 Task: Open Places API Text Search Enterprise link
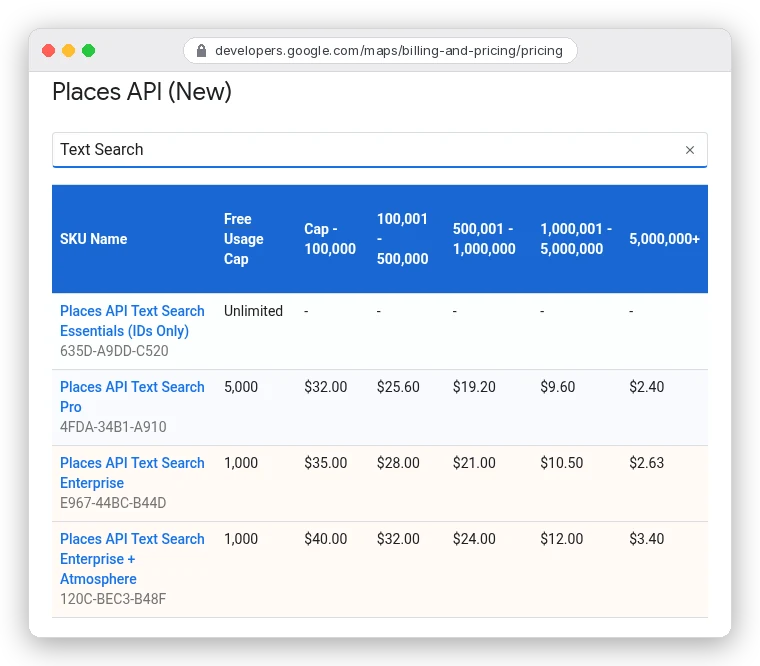point(132,473)
